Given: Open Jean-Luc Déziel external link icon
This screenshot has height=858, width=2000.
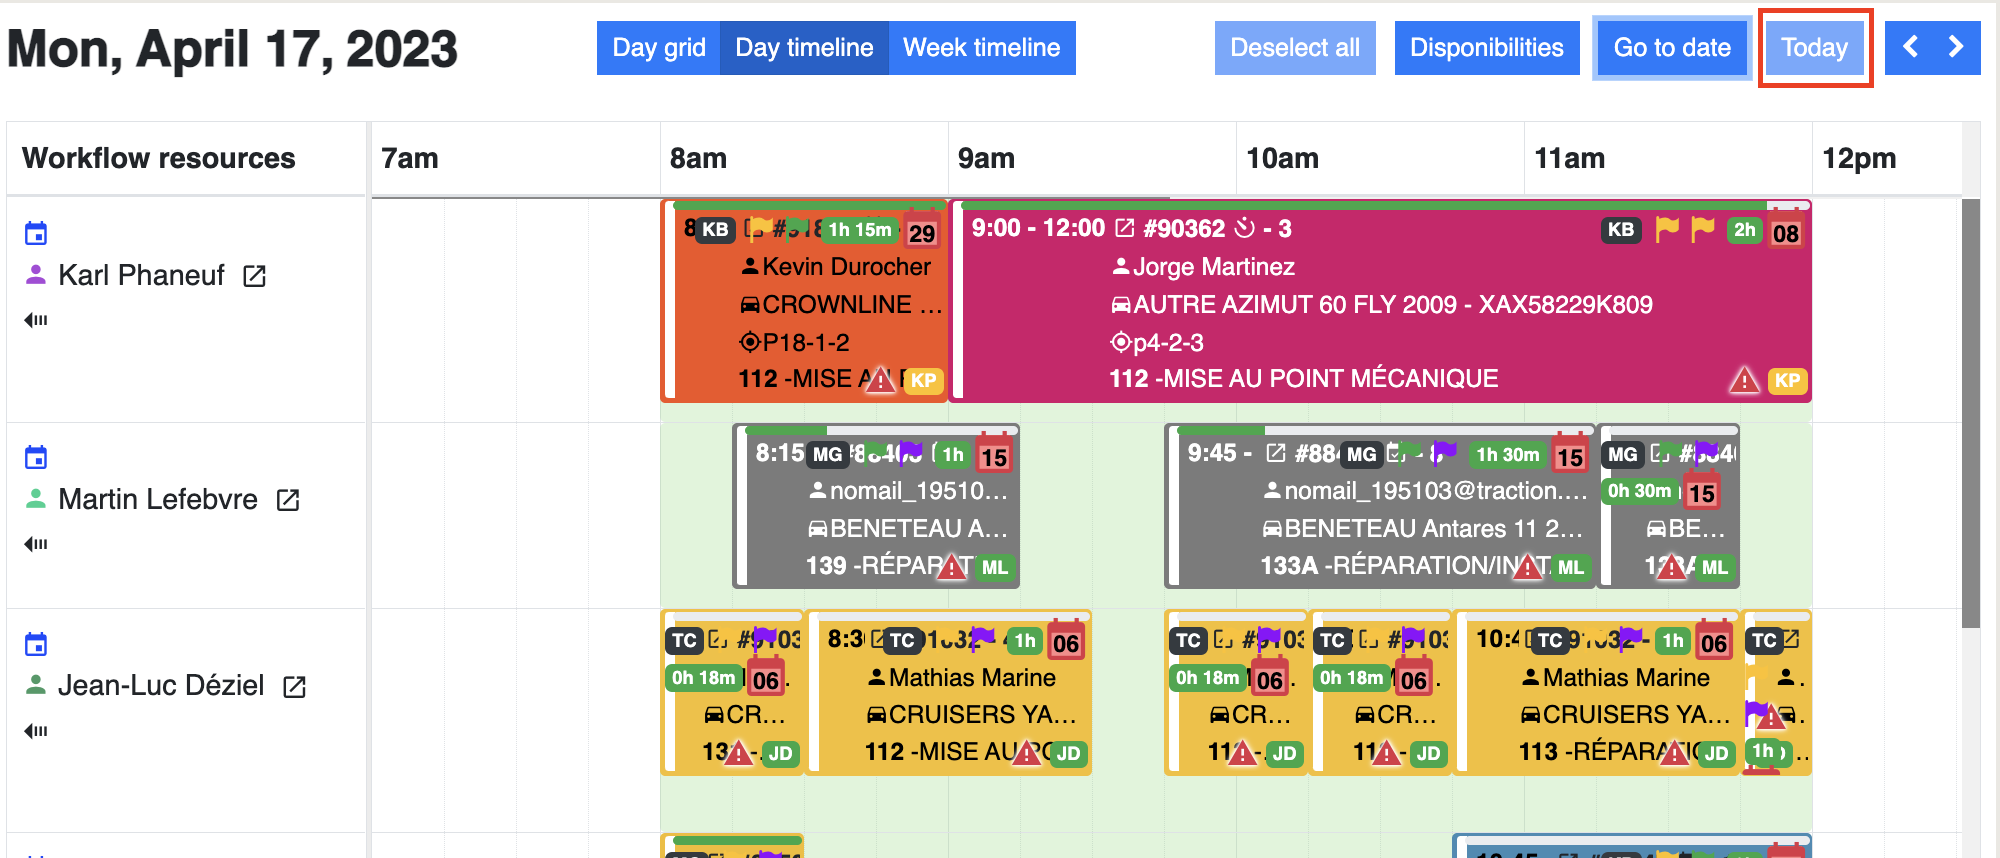Looking at the screenshot, I should click(294, 687).
